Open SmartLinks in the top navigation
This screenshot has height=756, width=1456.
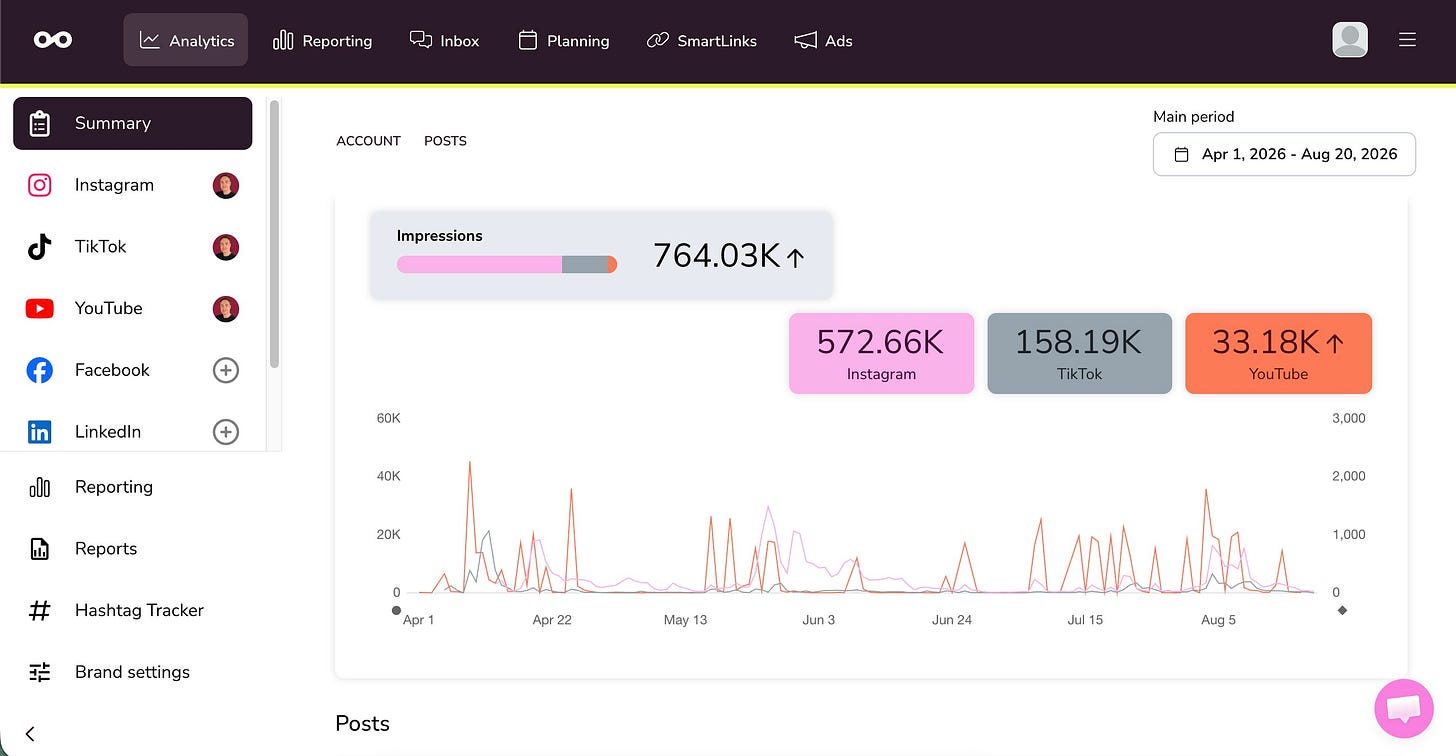[x=702, y=41]
